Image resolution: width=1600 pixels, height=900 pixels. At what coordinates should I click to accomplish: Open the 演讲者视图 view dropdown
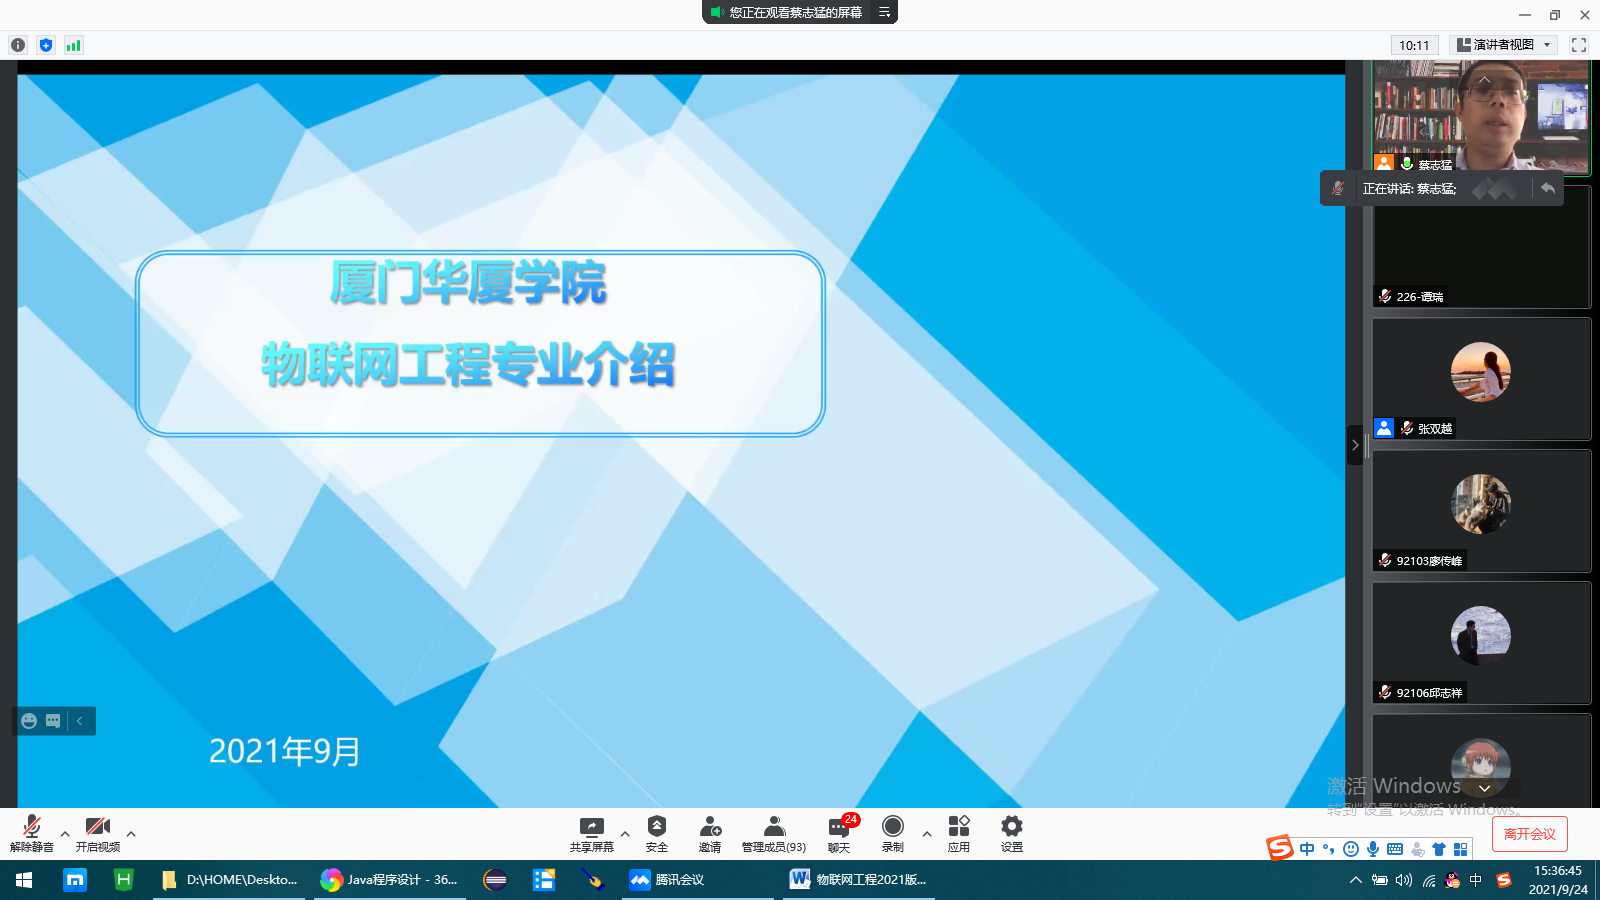[1504, 45]
